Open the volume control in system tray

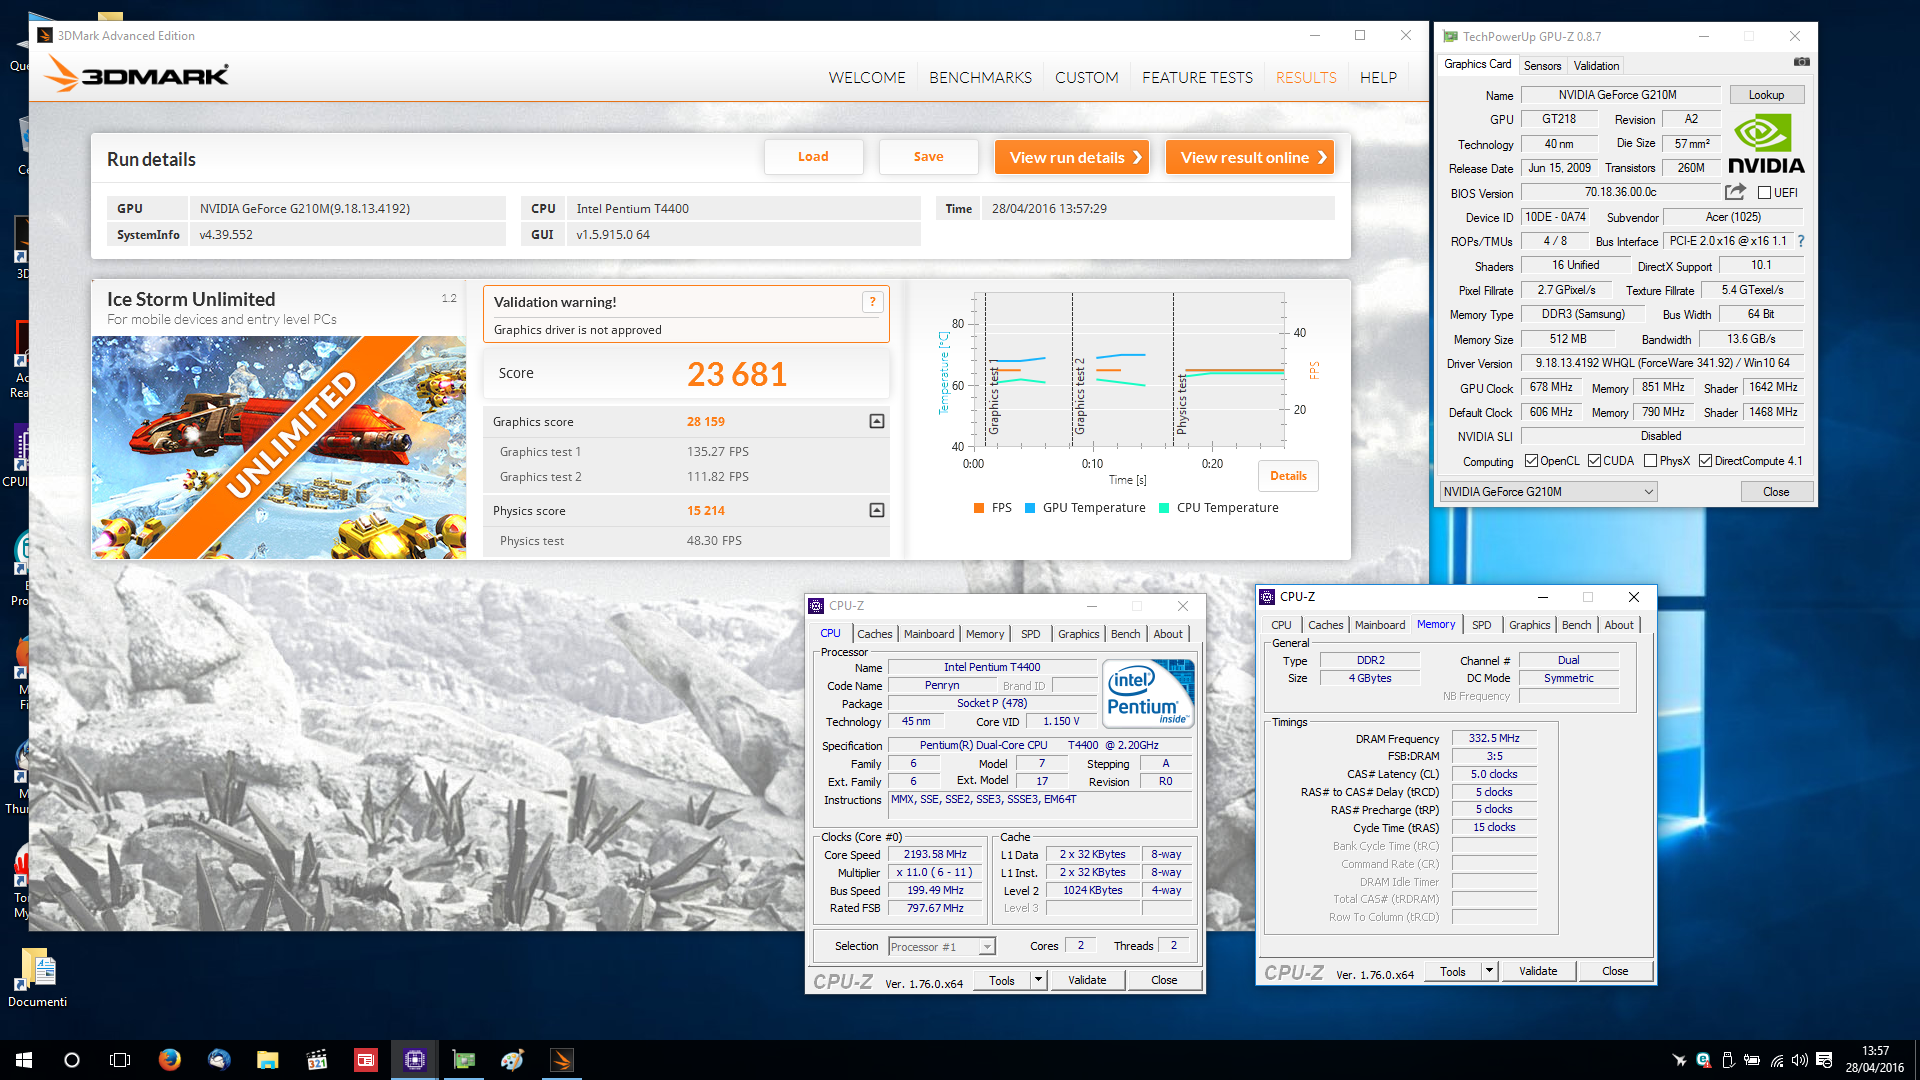point(1800,1060)
